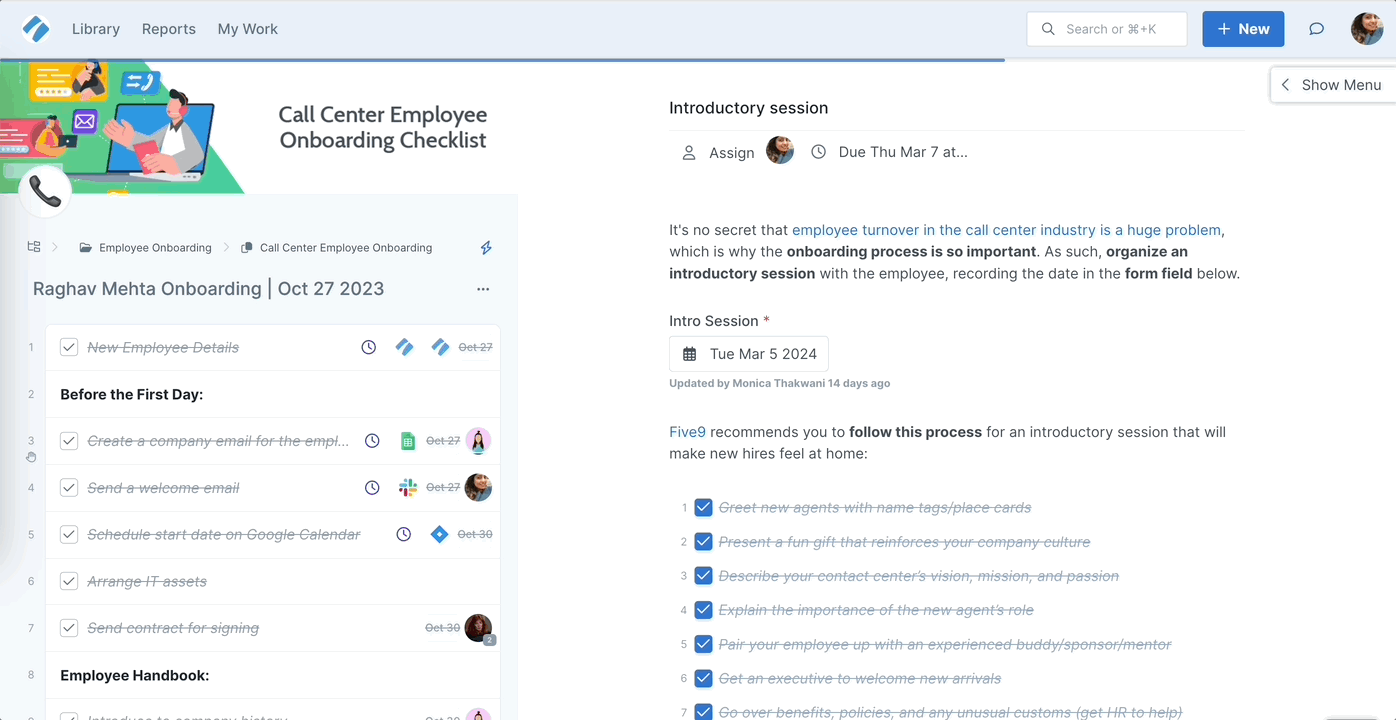The image size is (1396, 720).
Task: Click the assigned user avatar next to Assign
Action: point(780,151)
